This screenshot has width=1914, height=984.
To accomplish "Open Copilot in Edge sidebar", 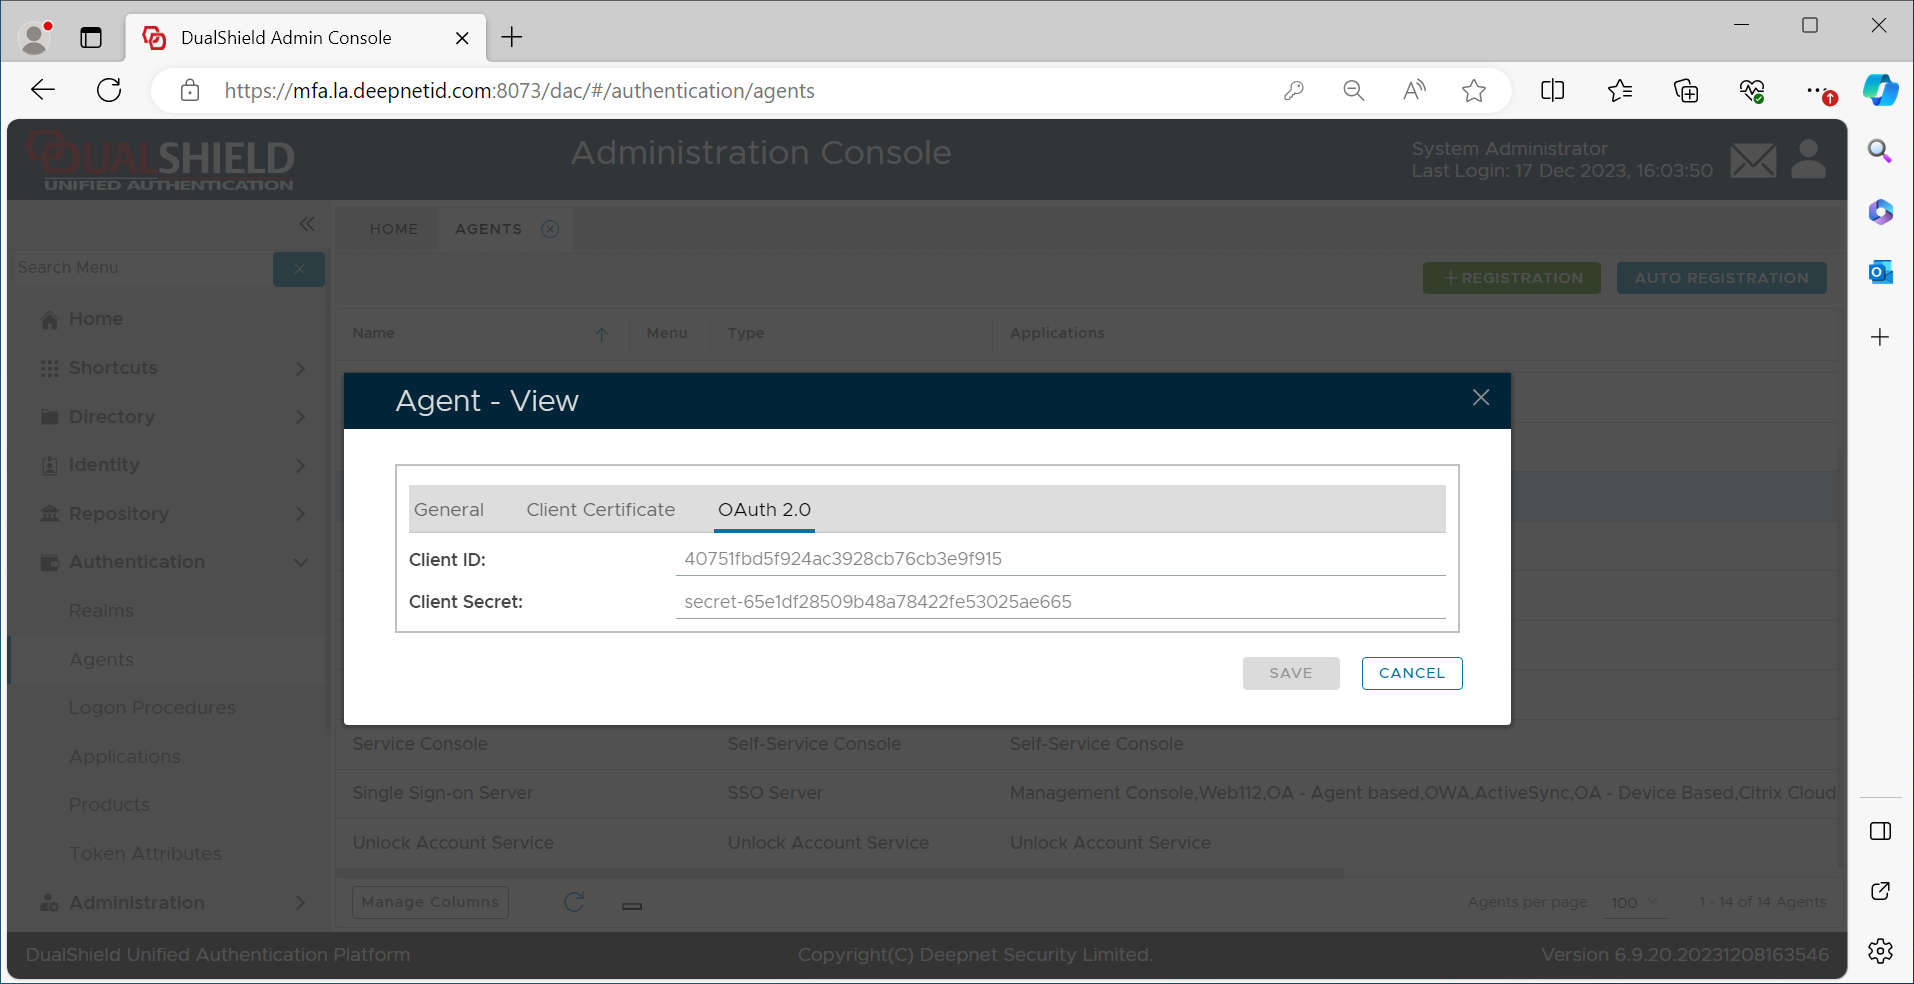I will [1880, 91].
